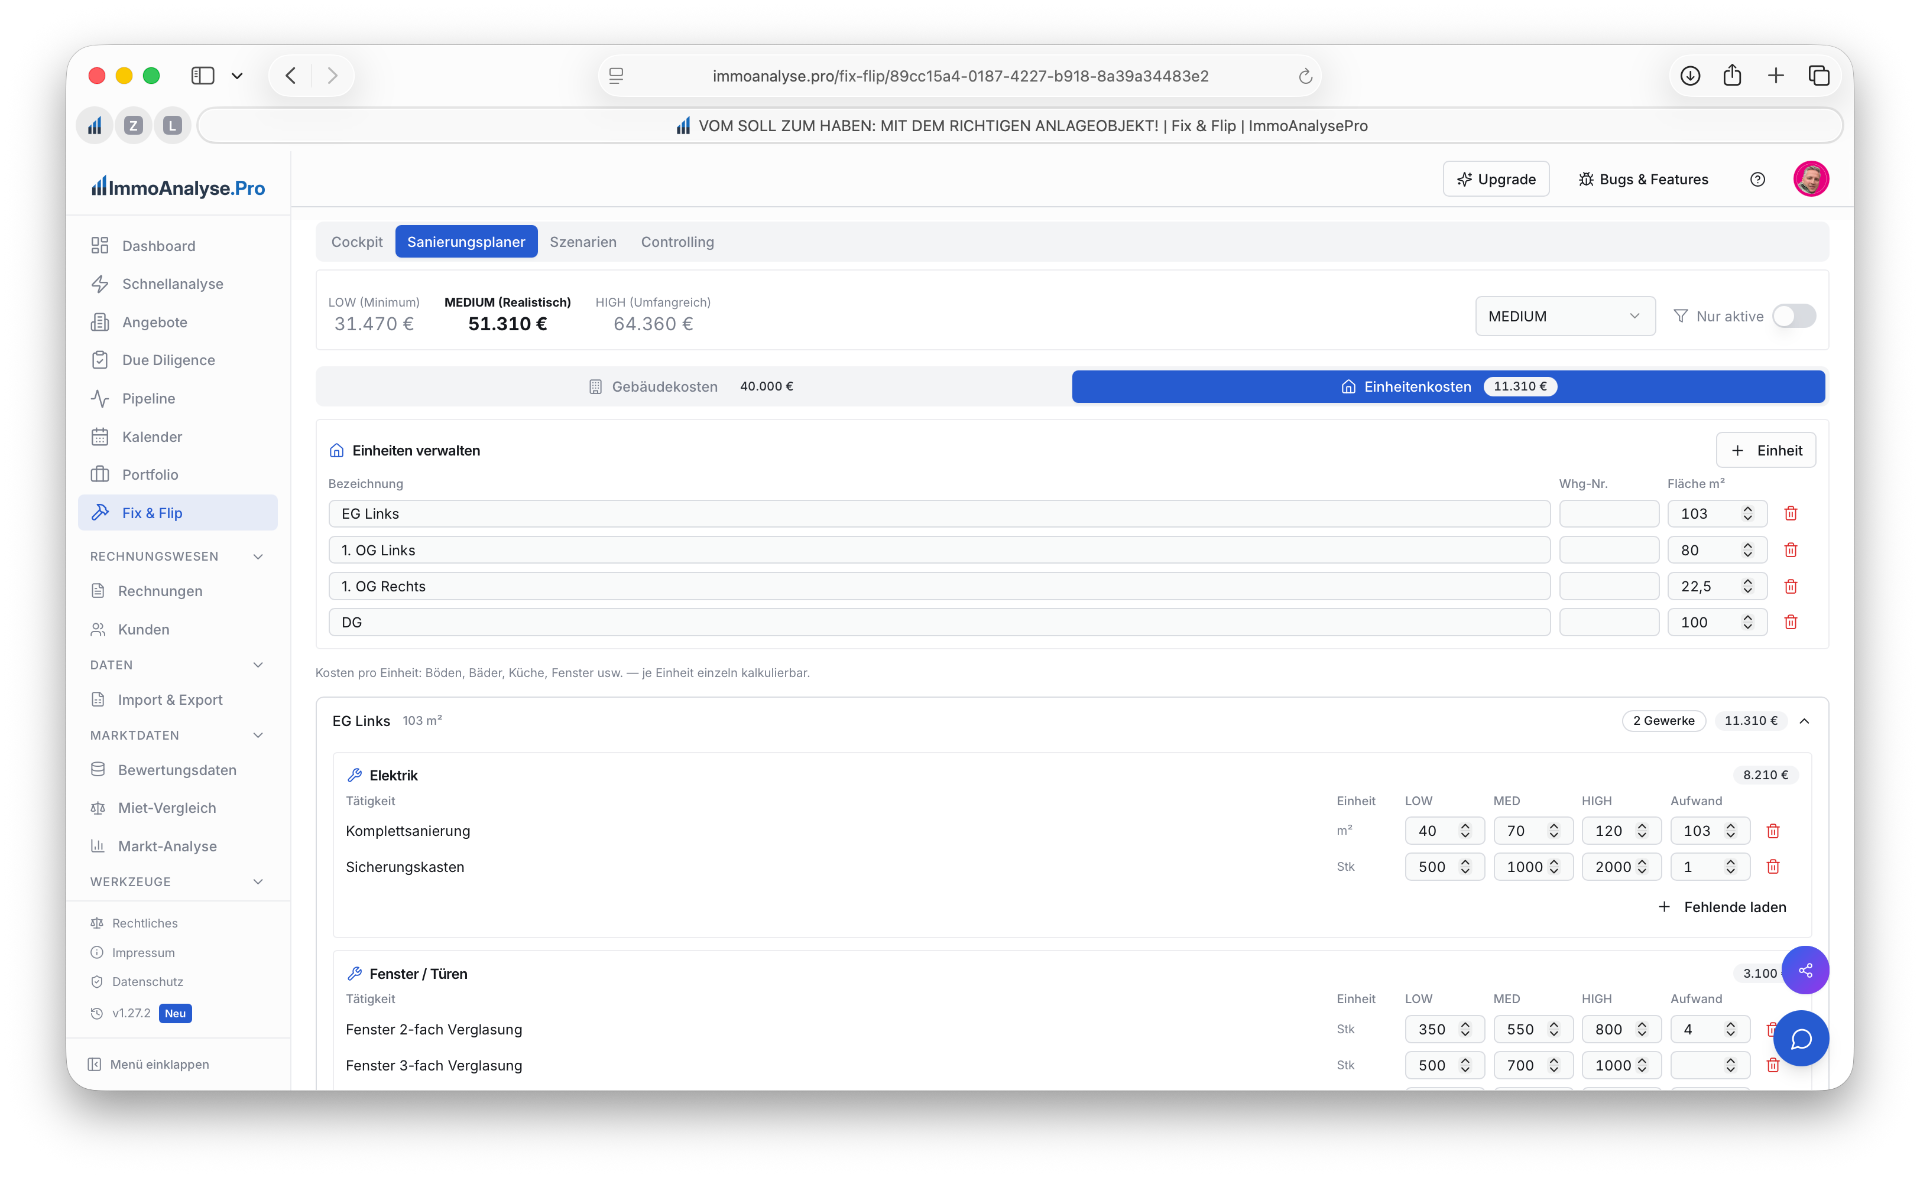1920x1178 pixels.
Task: Select the Einheitenkosten segment
Action: pos(1448,387)
